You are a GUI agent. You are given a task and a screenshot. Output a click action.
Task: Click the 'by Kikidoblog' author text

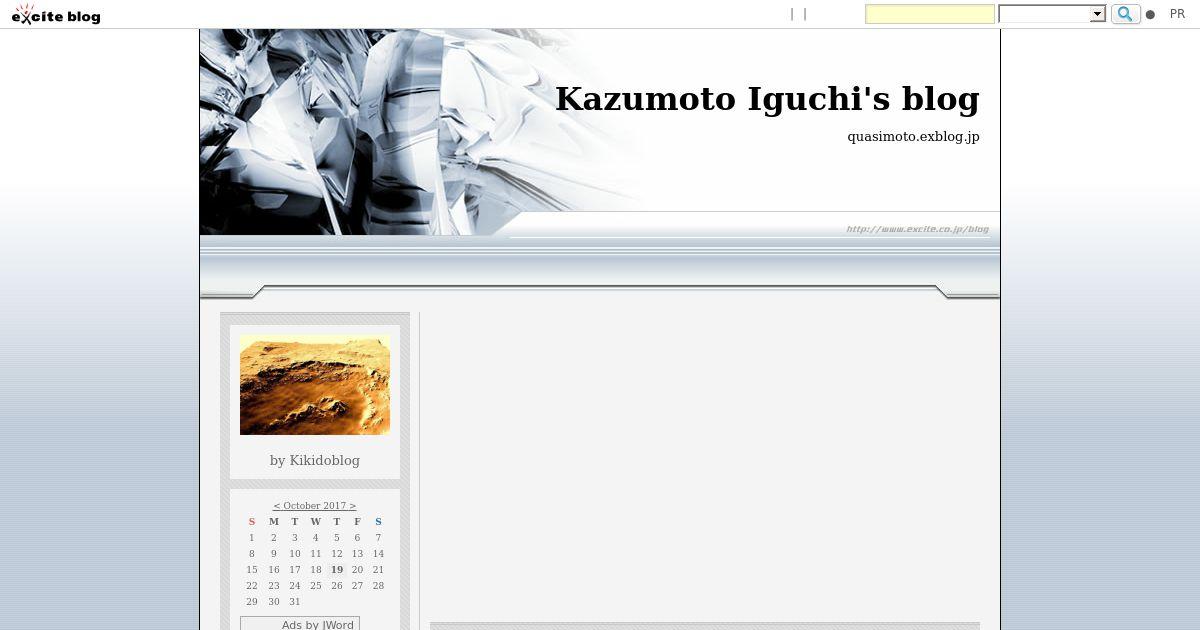point(315,460)
